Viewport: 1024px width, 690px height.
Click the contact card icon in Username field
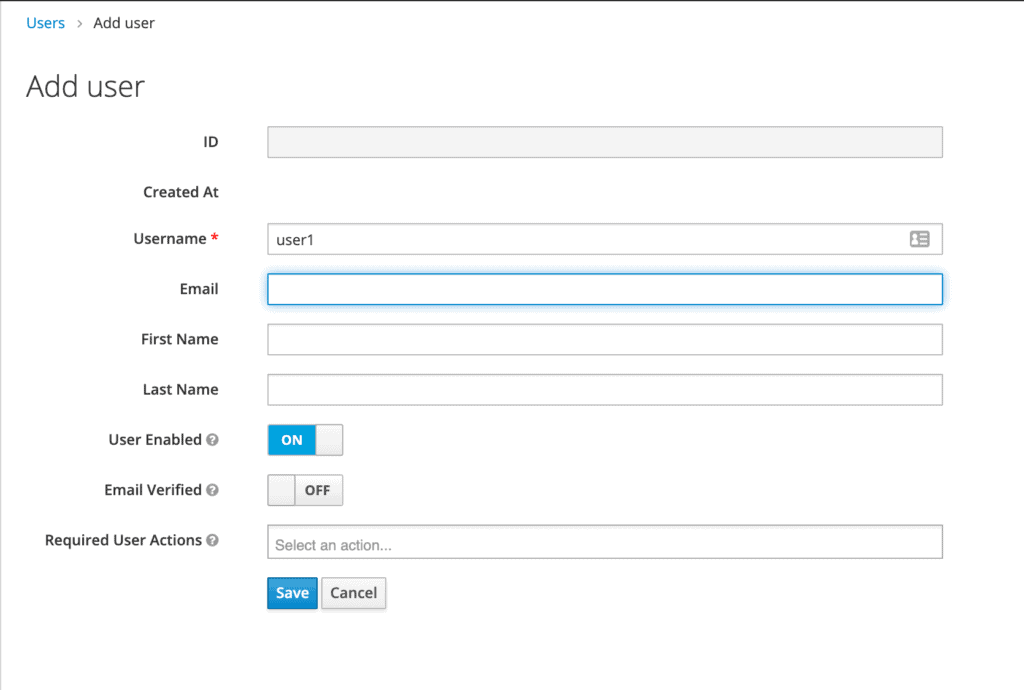pos(919,239)
